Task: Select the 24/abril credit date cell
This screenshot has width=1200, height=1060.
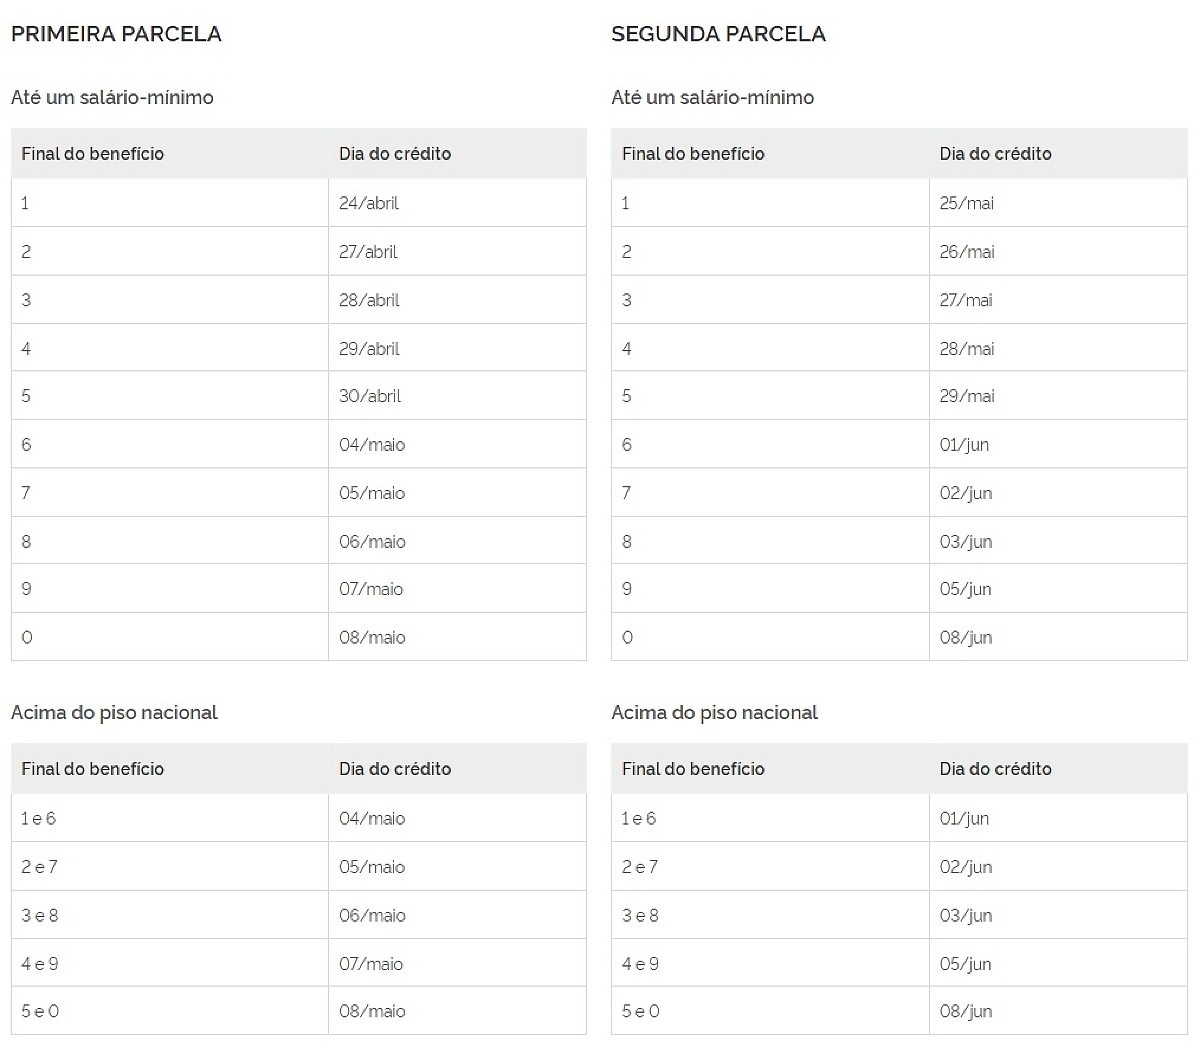Action: pyautogui.click(x=369, y=203)
